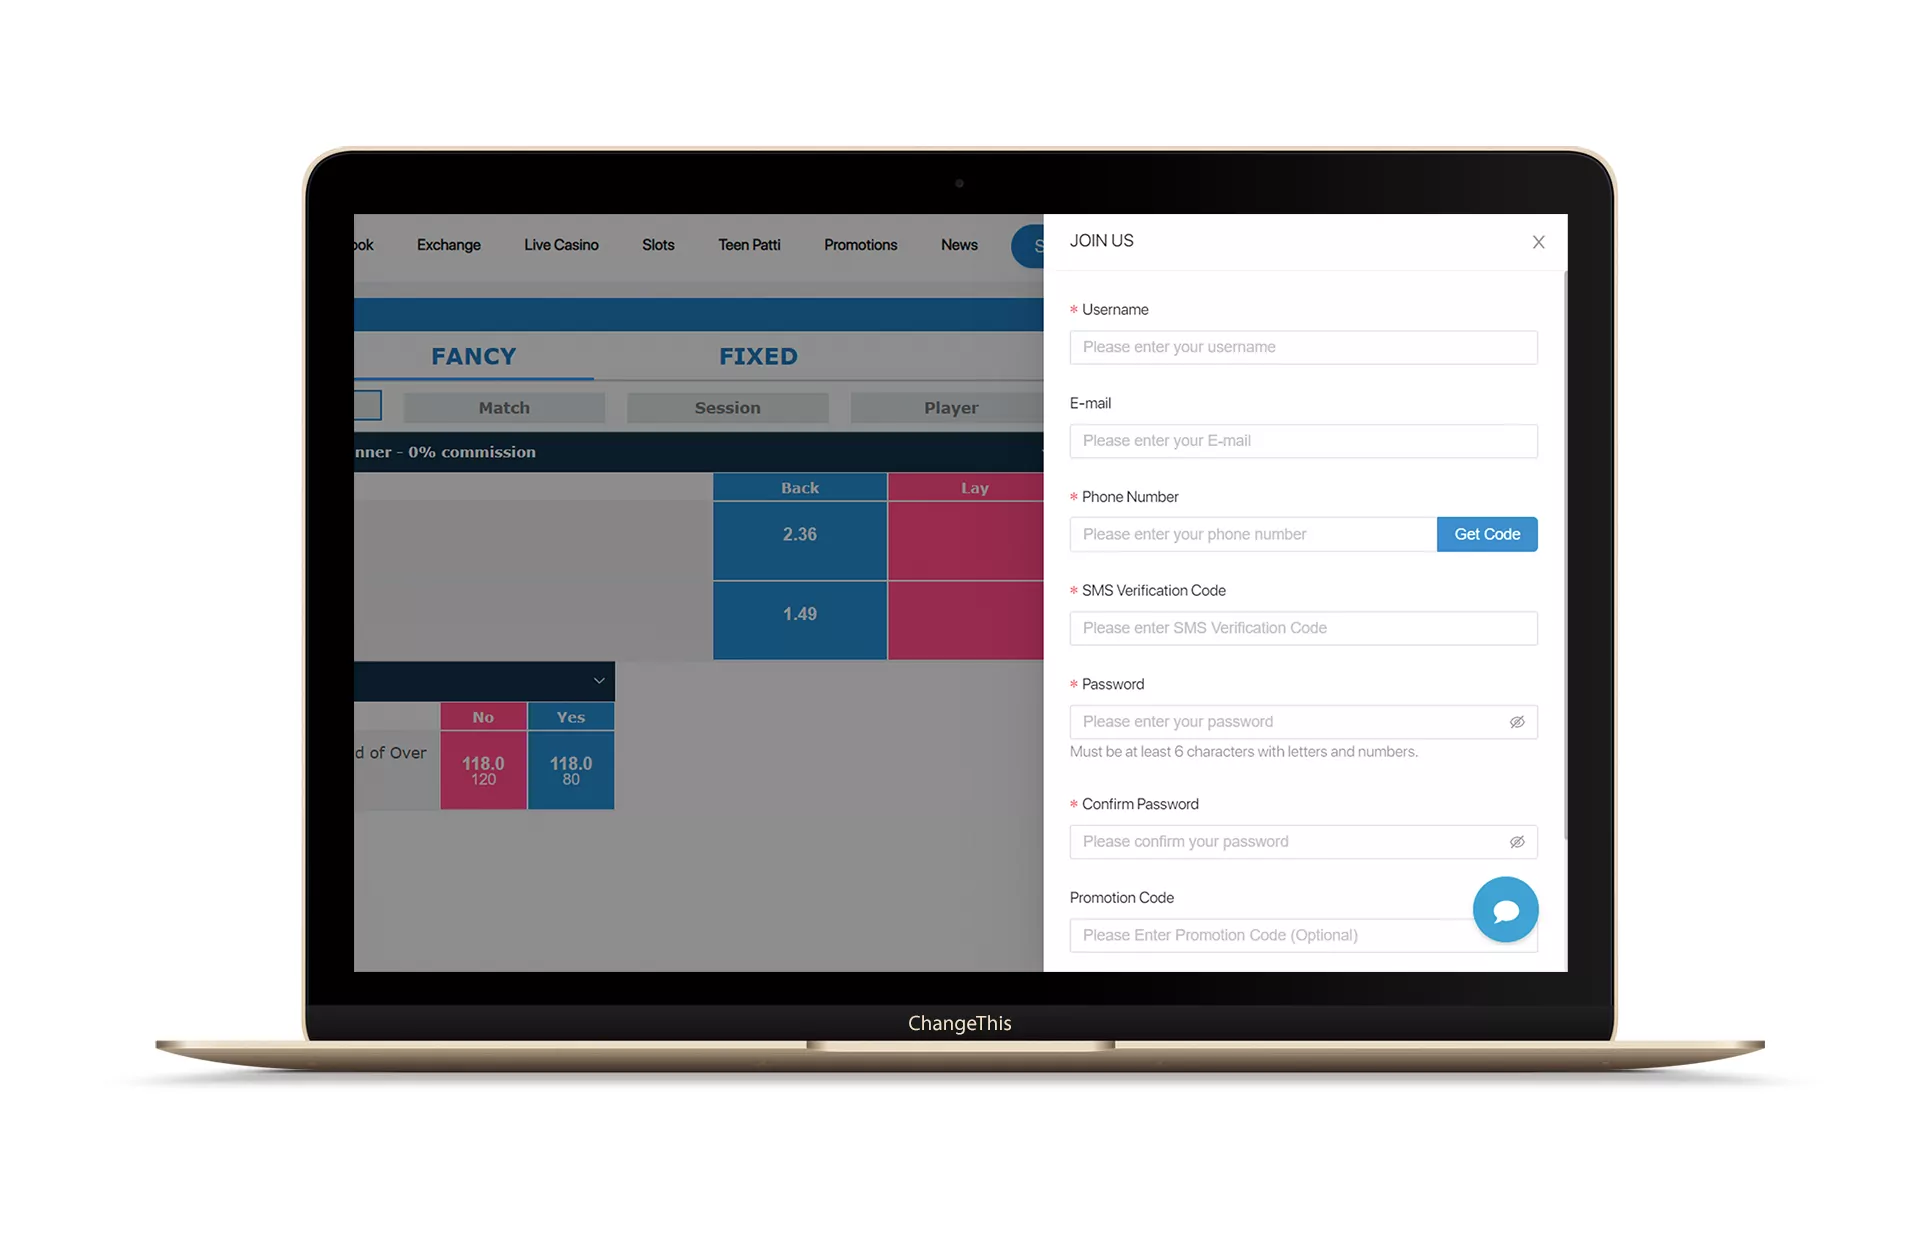Click the close icon on JOIN US modal

(x=1539, y=241)
